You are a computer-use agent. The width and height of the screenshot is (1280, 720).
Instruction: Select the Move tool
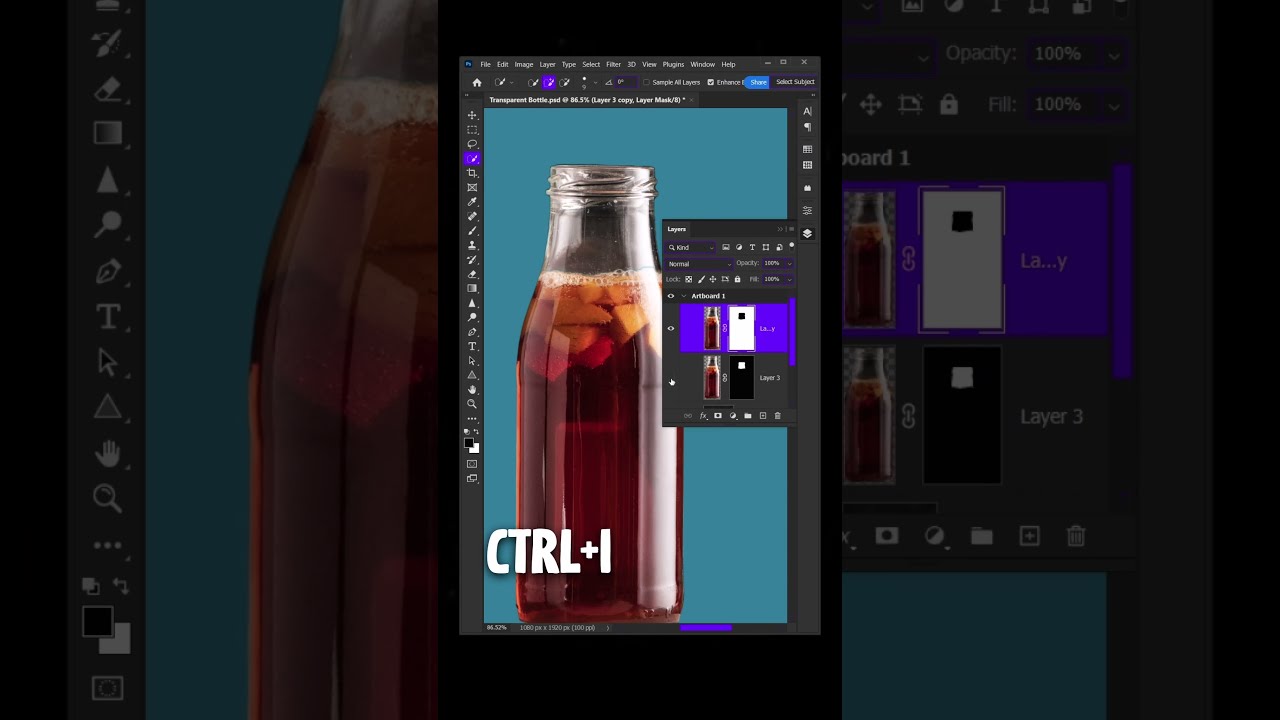tap(472, 115)
